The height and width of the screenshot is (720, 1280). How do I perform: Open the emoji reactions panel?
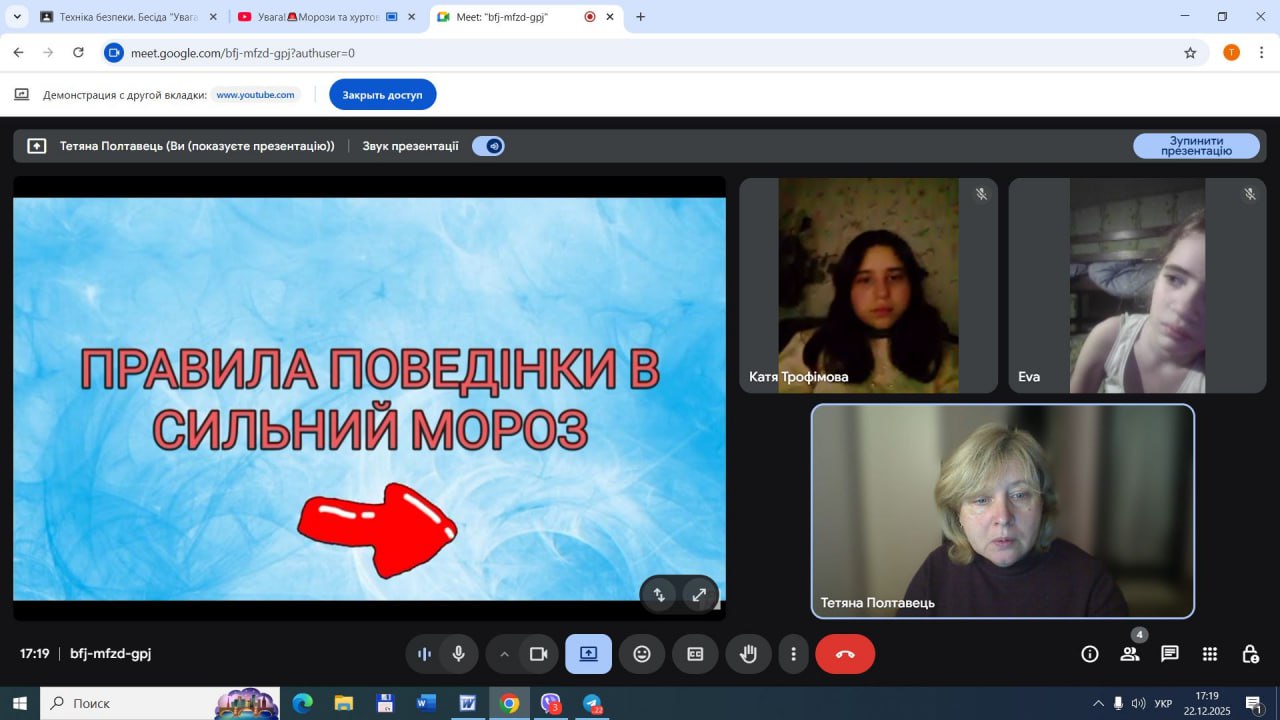tap(642, 654)
